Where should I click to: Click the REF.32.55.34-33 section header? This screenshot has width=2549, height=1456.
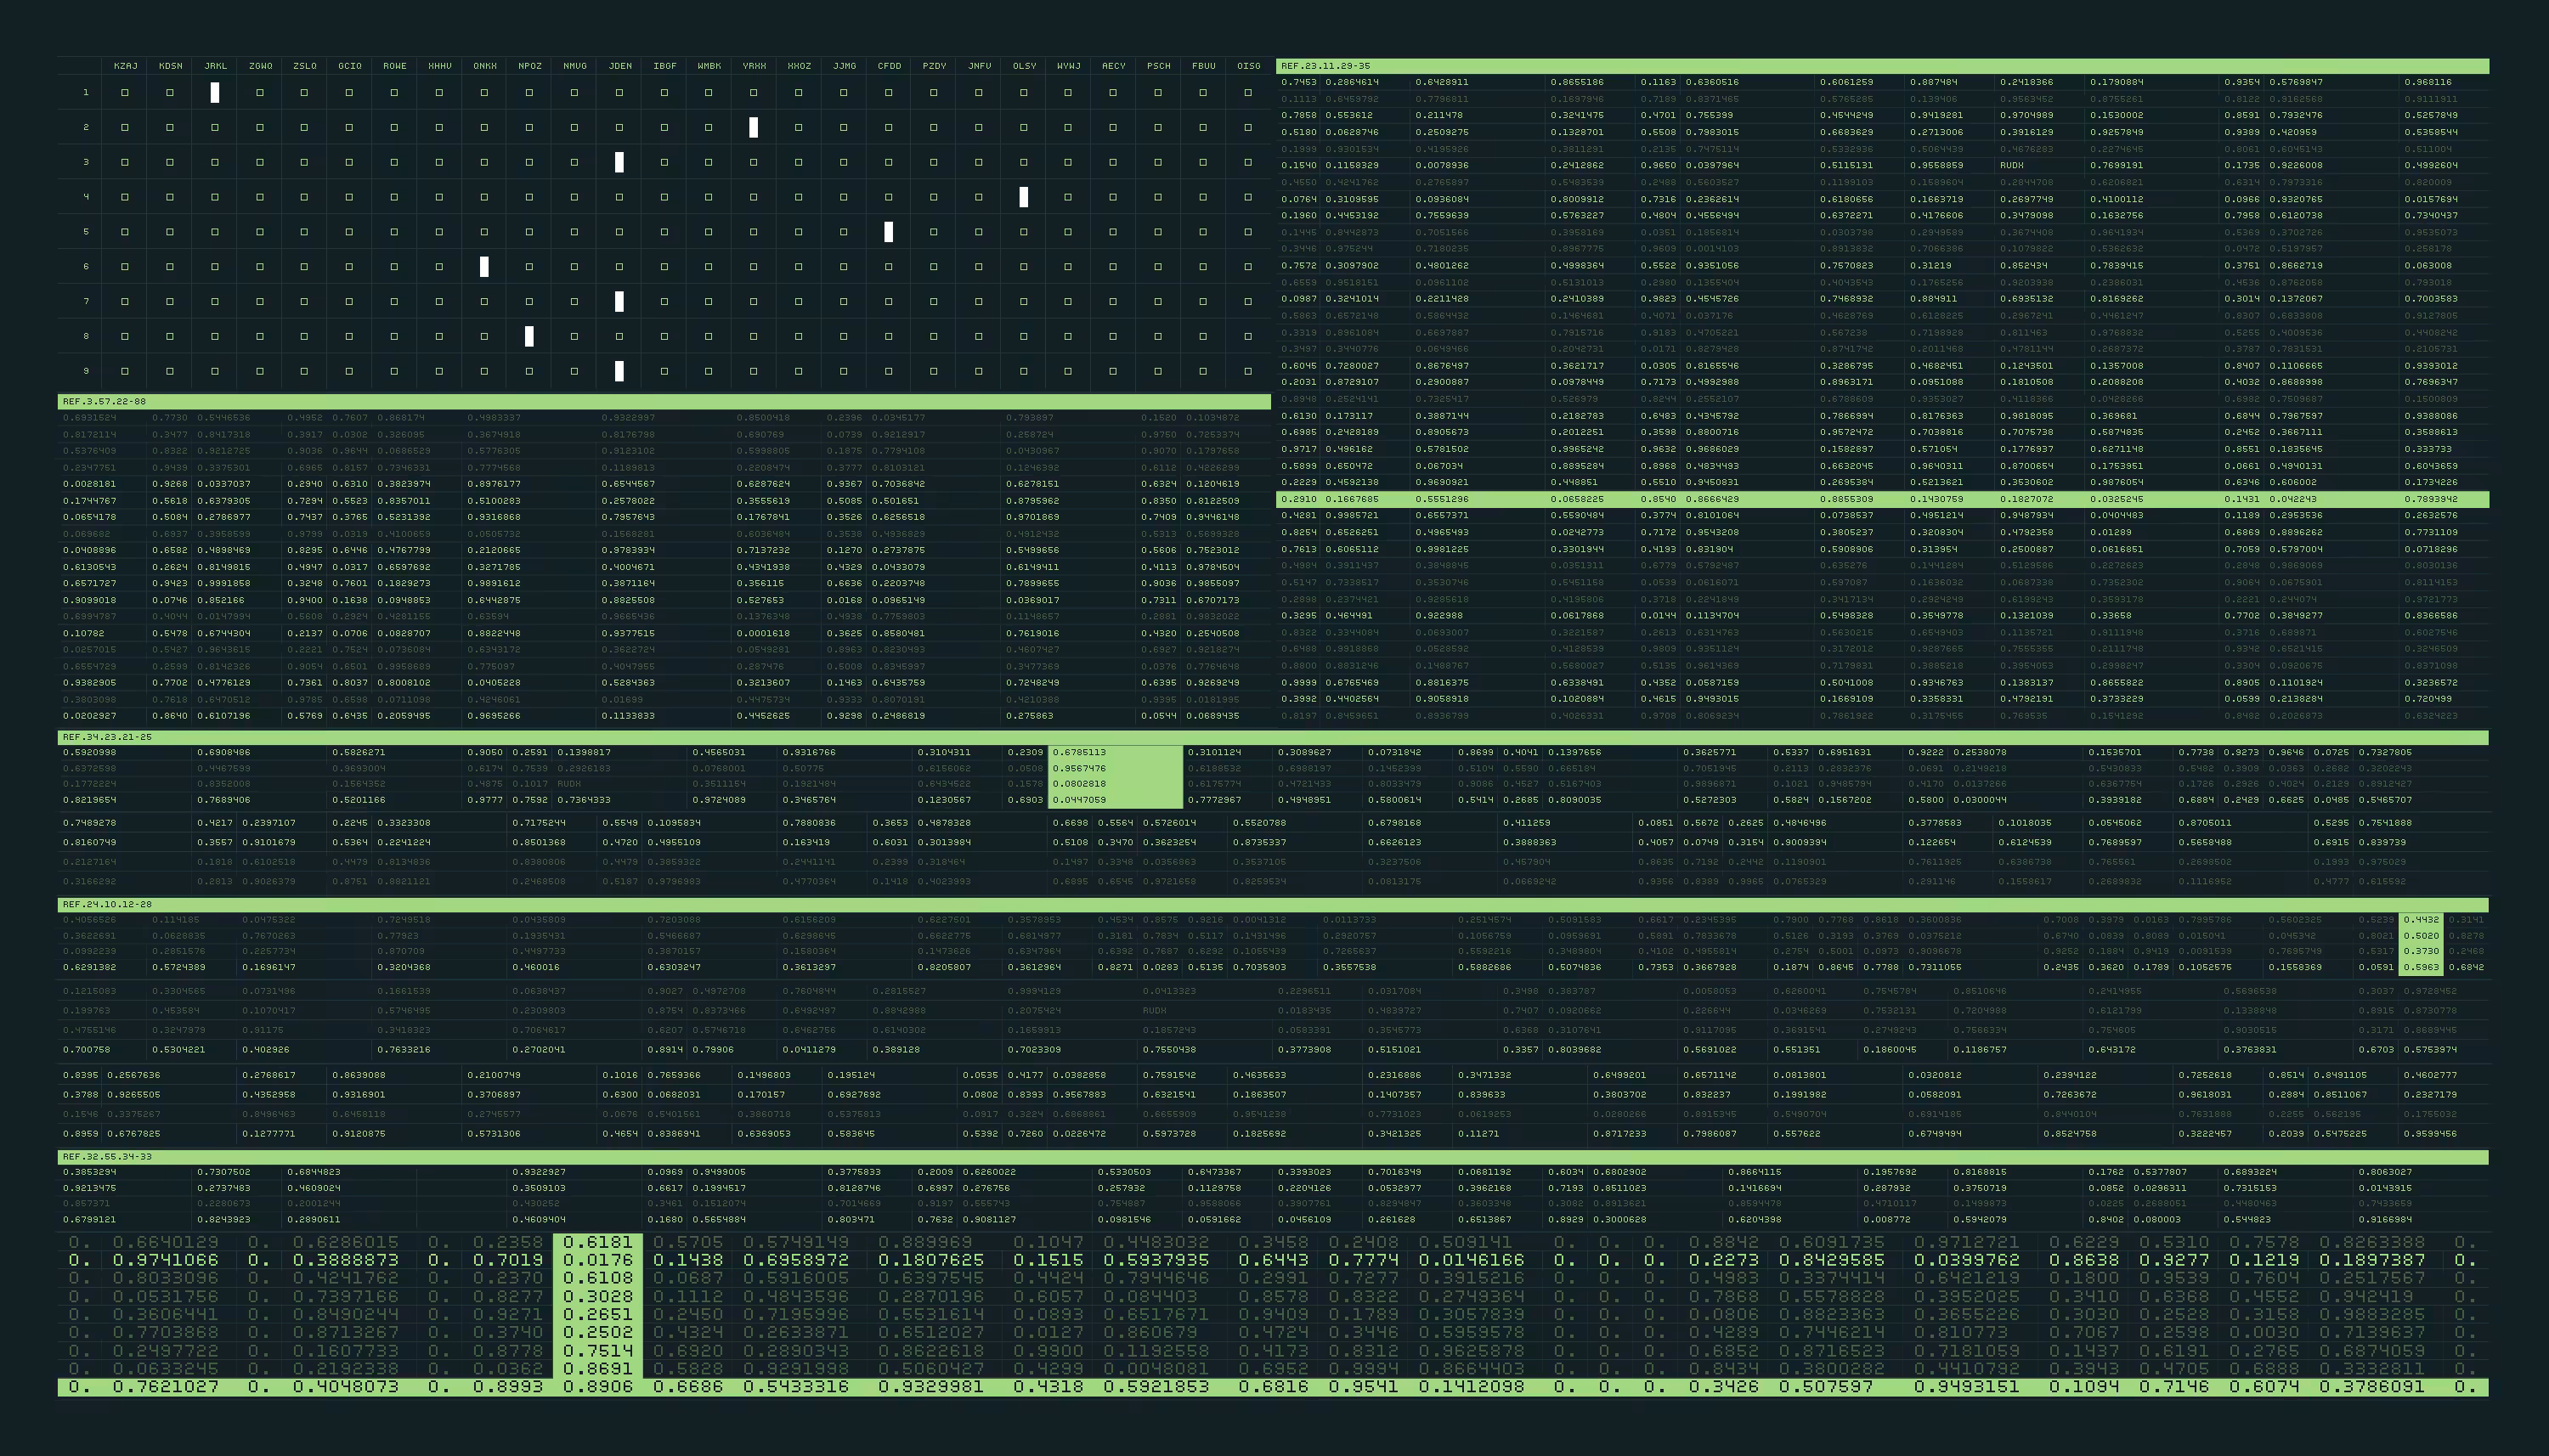coord(1273,1157)
